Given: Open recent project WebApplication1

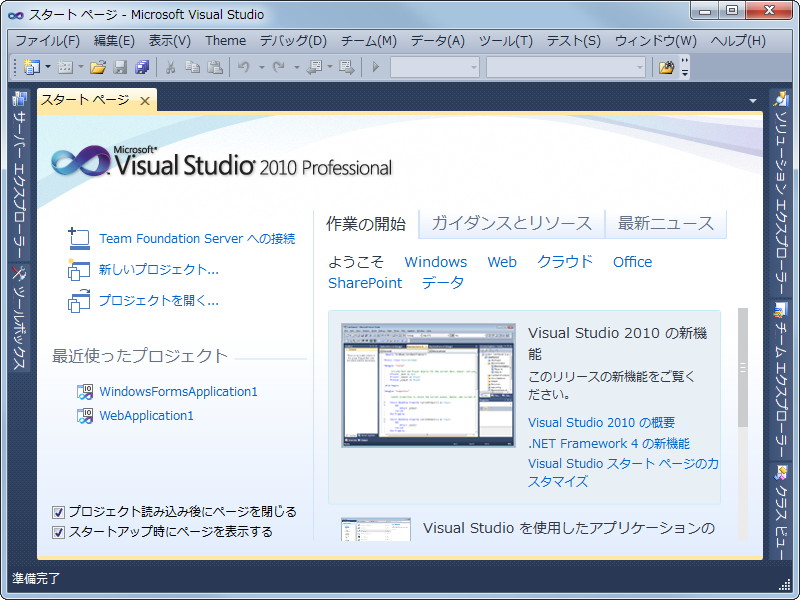Looking at the screenshot, I should click(x=146, y=415).
